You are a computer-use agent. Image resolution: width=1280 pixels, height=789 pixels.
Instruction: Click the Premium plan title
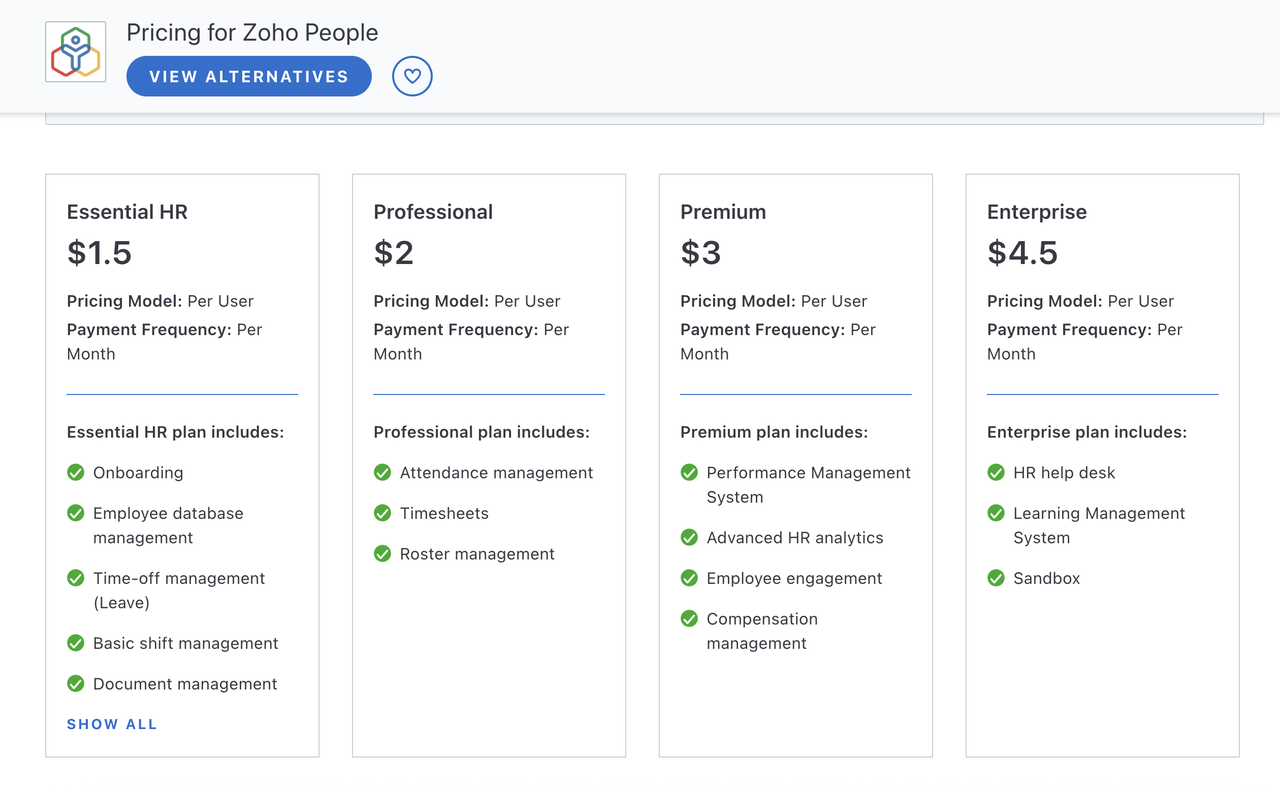[723, 212]
